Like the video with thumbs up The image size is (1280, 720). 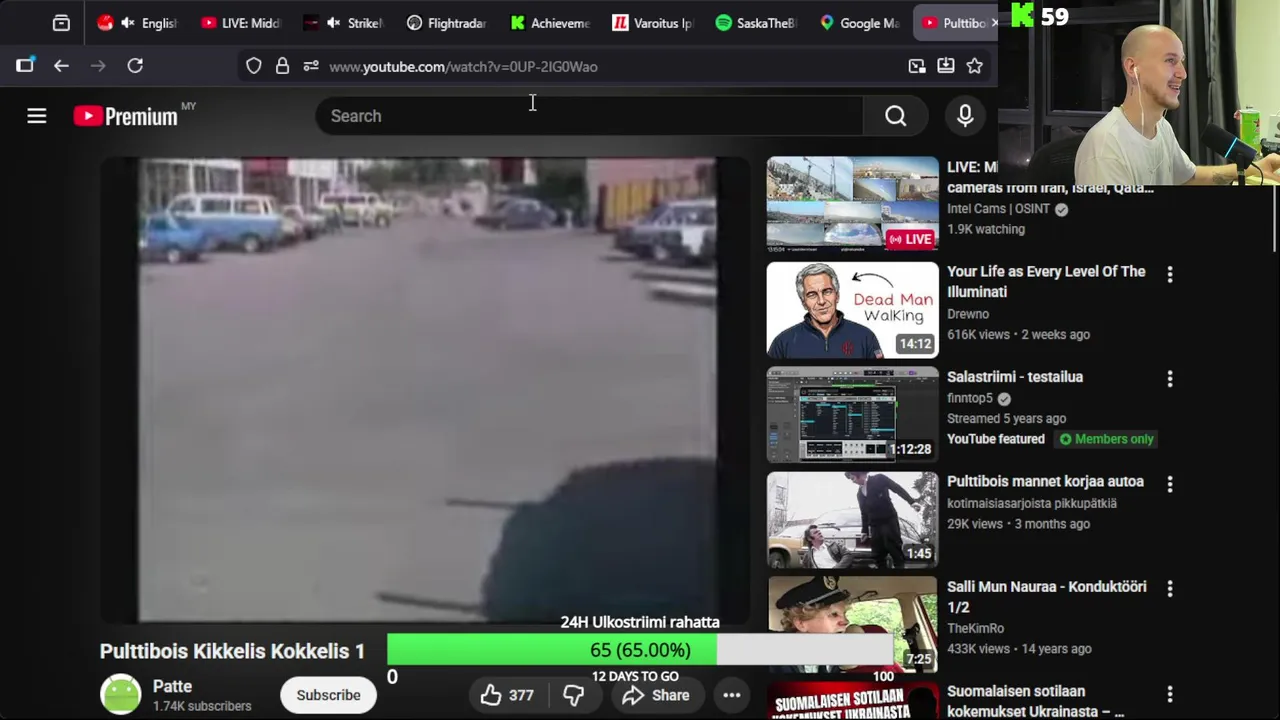click(507, 695)
